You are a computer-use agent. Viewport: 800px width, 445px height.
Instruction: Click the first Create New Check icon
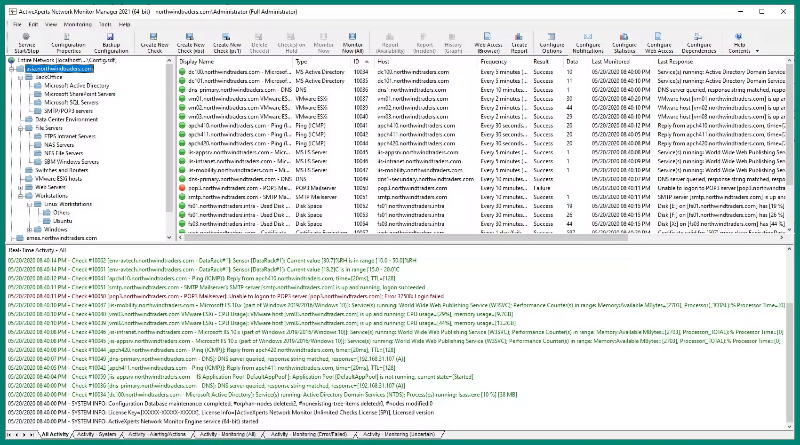pos(154,37)
